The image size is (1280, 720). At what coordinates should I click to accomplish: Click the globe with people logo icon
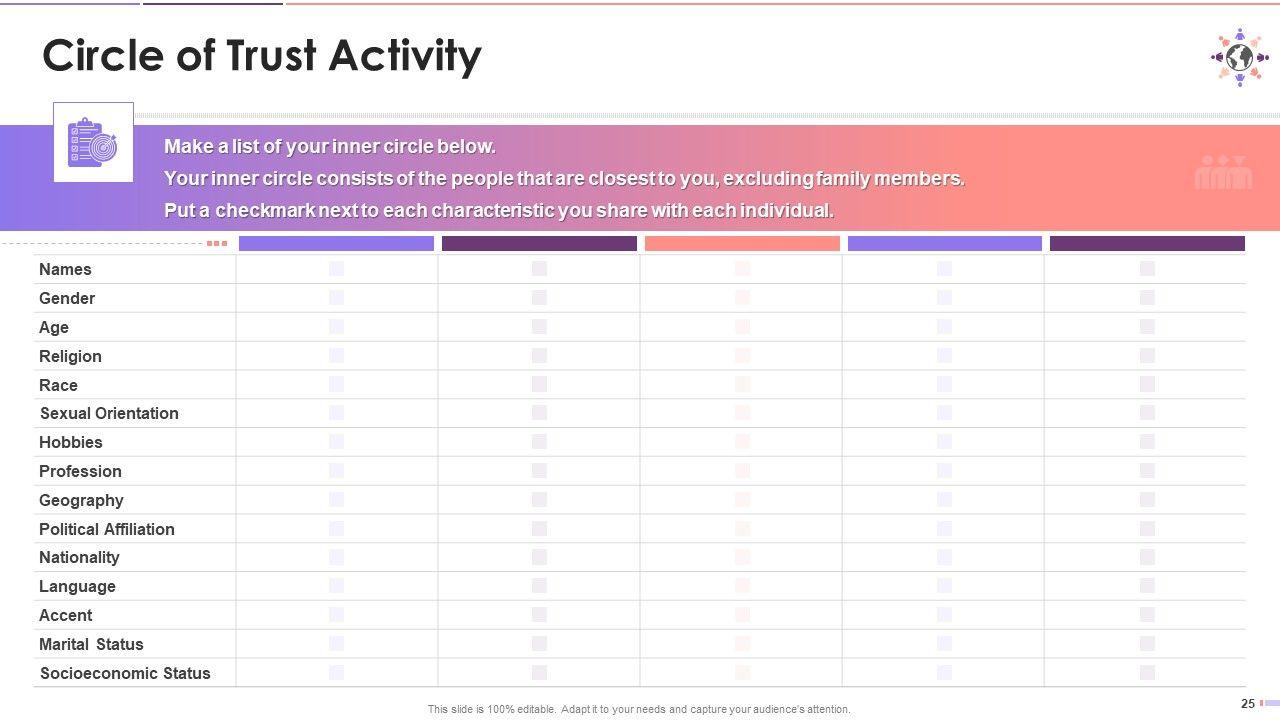tap(1239, 57)
